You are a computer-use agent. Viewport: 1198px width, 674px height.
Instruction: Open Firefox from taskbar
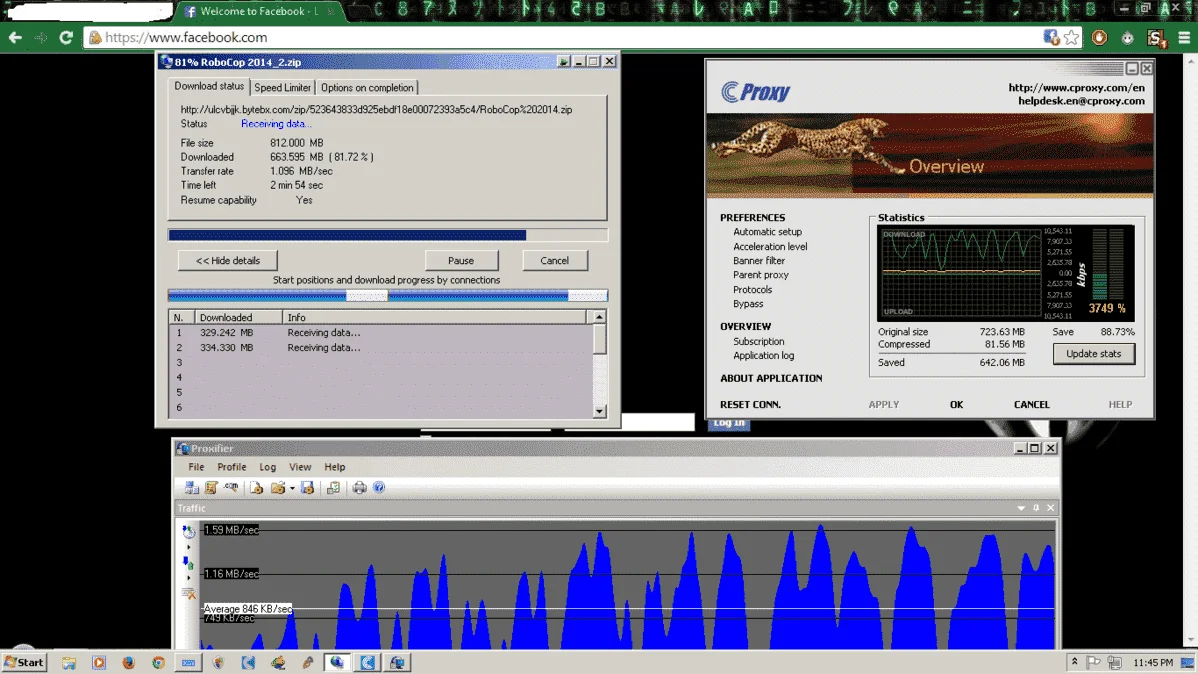(x=128, y=663)
